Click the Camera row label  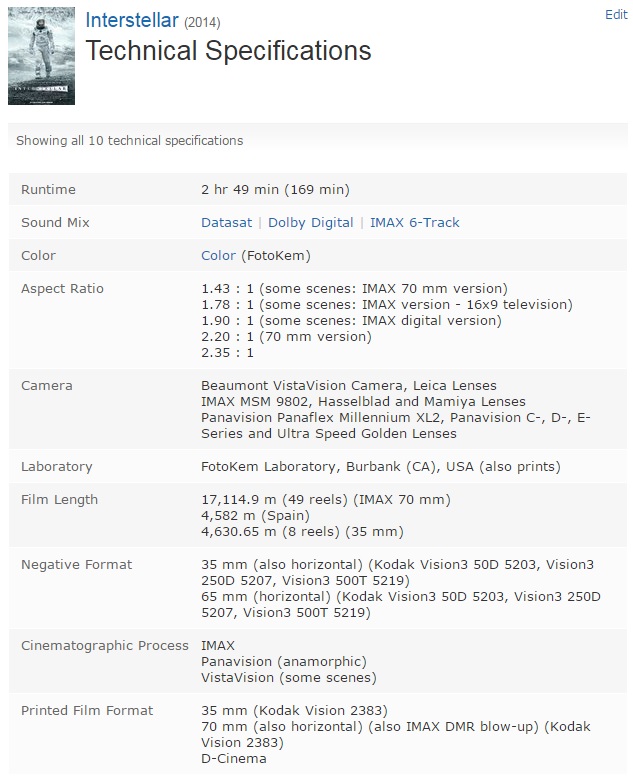[x=47, y=386]
